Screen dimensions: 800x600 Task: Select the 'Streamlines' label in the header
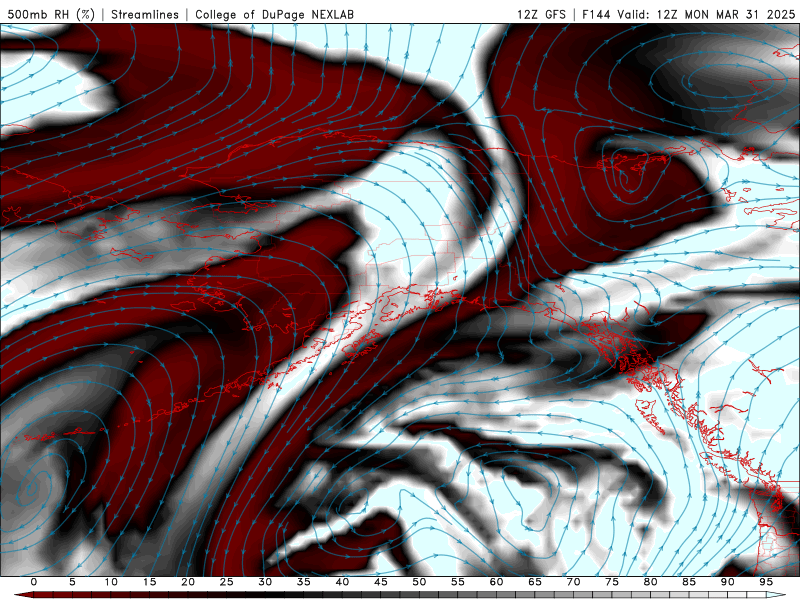point(145,14)
